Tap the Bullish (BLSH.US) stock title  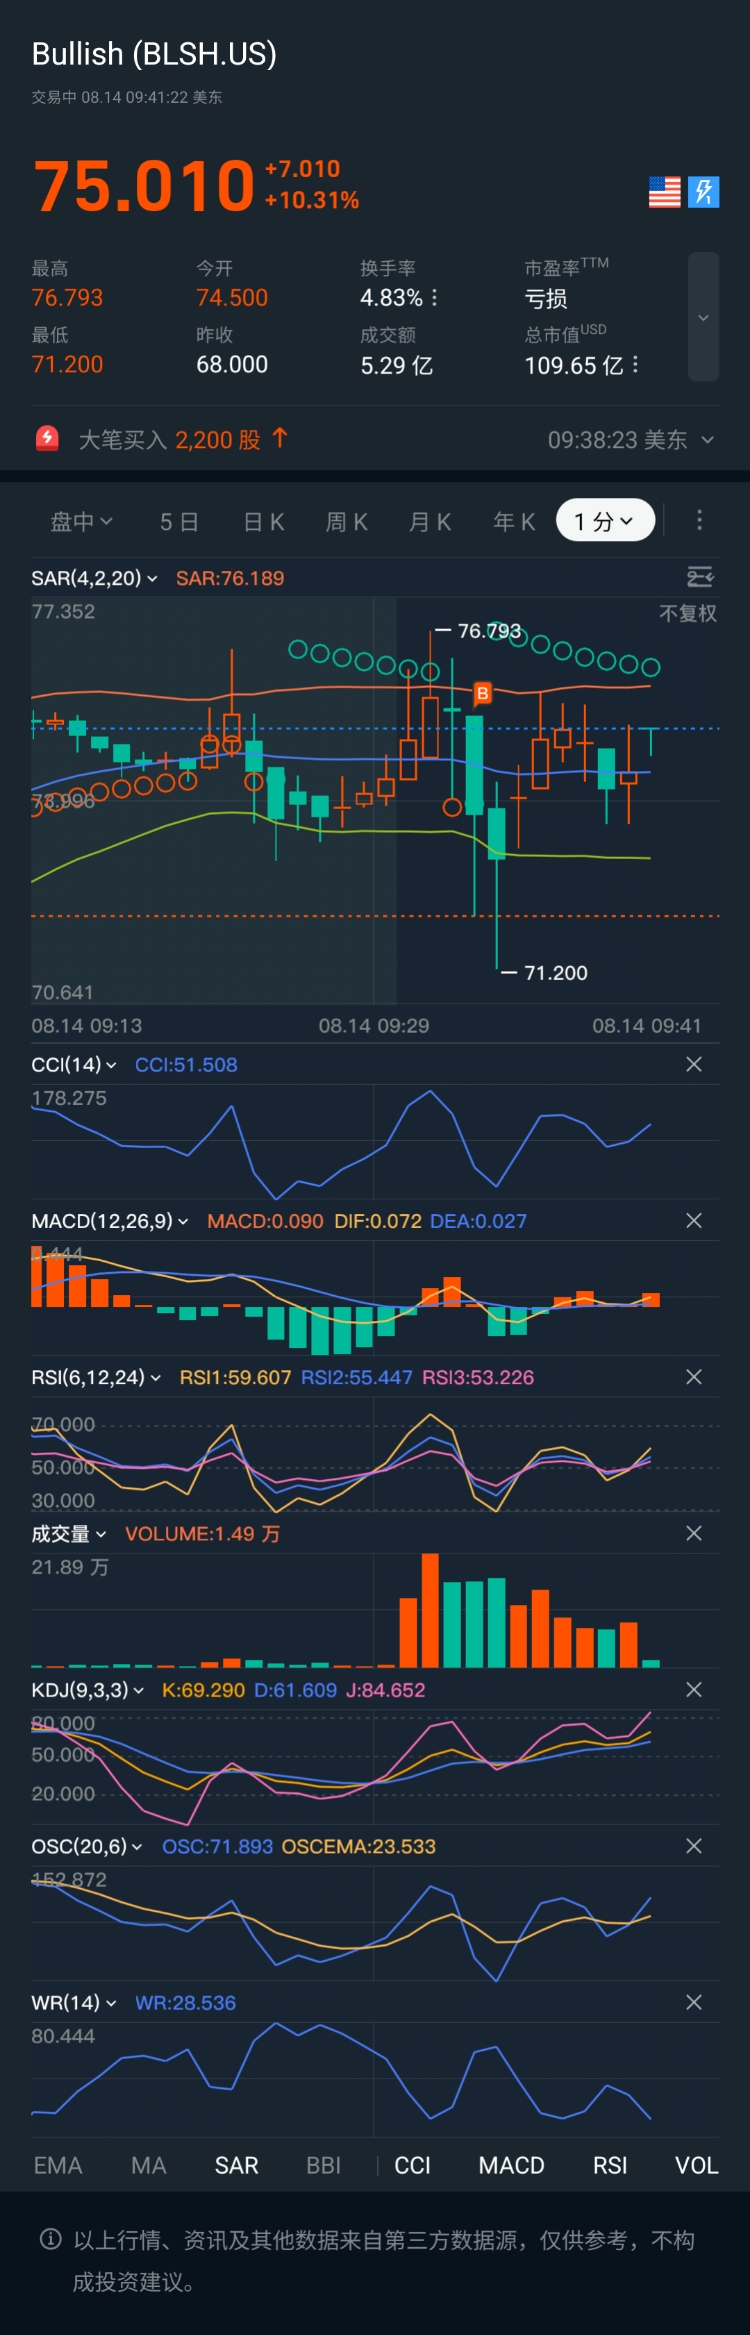[154, 53]
